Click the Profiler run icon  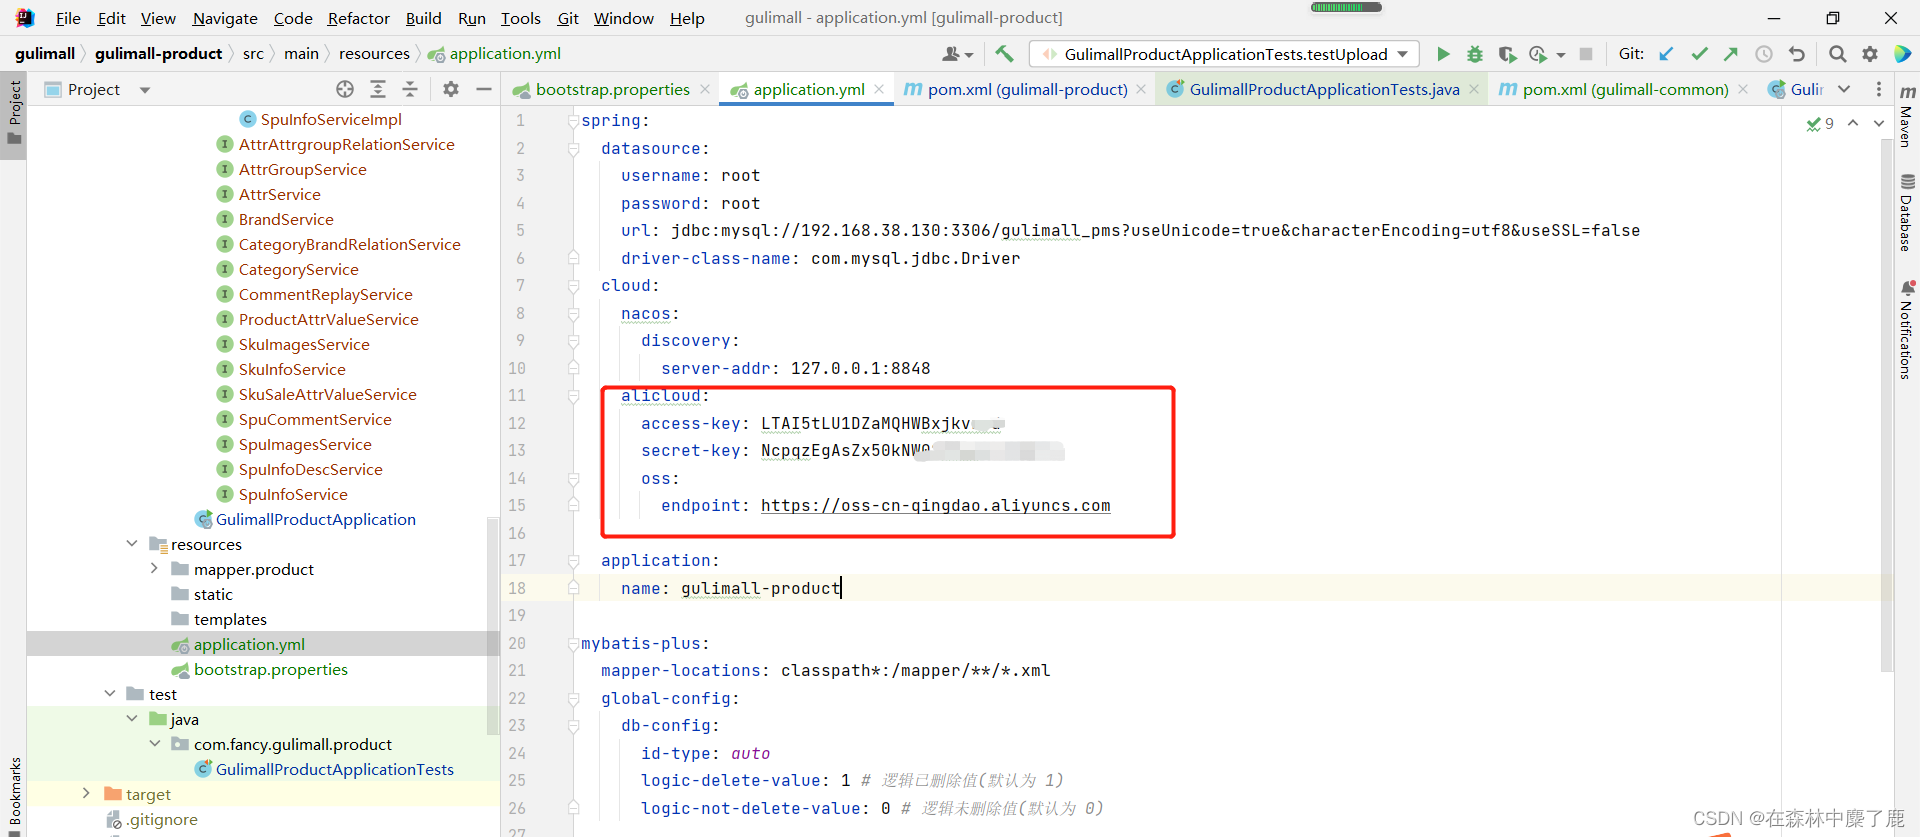(x=1538, y=54)
